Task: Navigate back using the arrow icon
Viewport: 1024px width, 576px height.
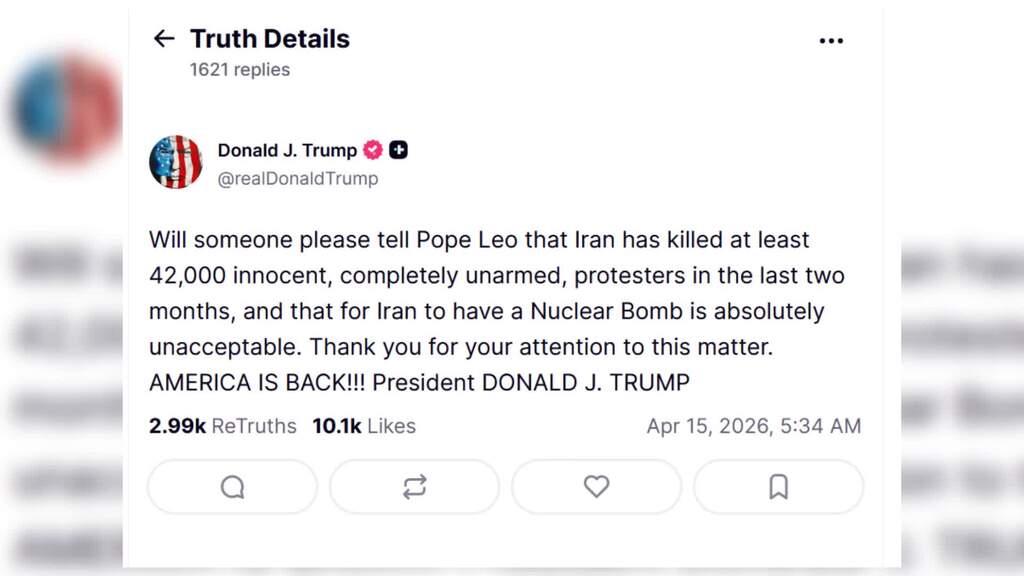Action: tap(164, 38)
